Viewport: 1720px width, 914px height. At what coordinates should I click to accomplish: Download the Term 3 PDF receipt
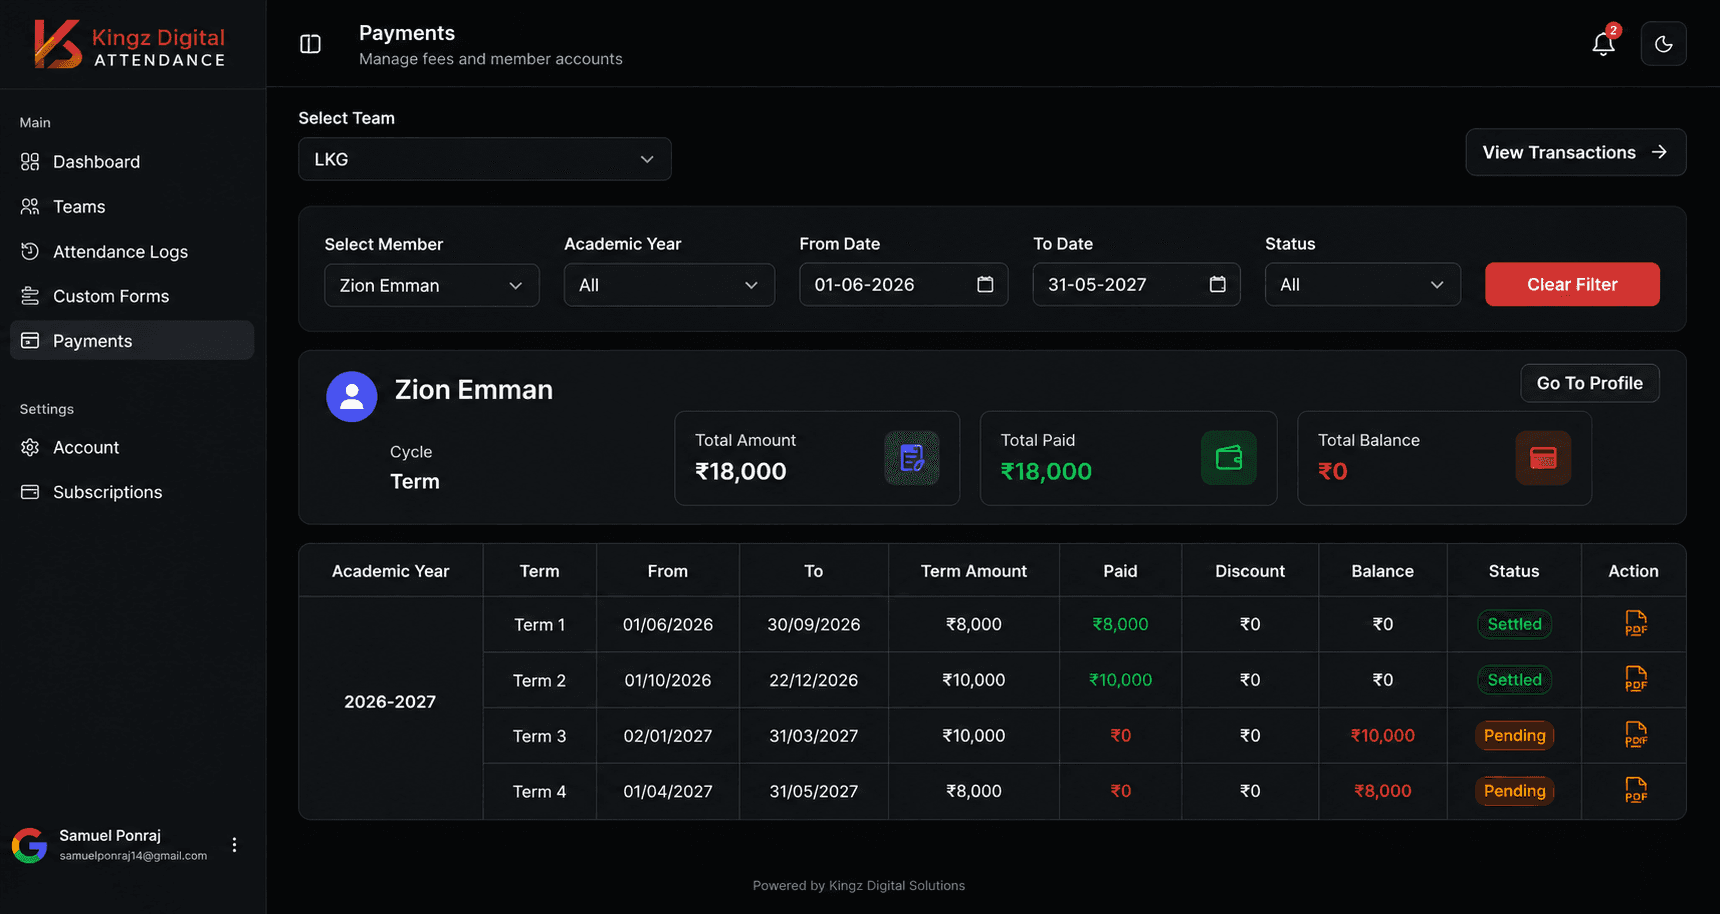click(x=1636, y=735)
